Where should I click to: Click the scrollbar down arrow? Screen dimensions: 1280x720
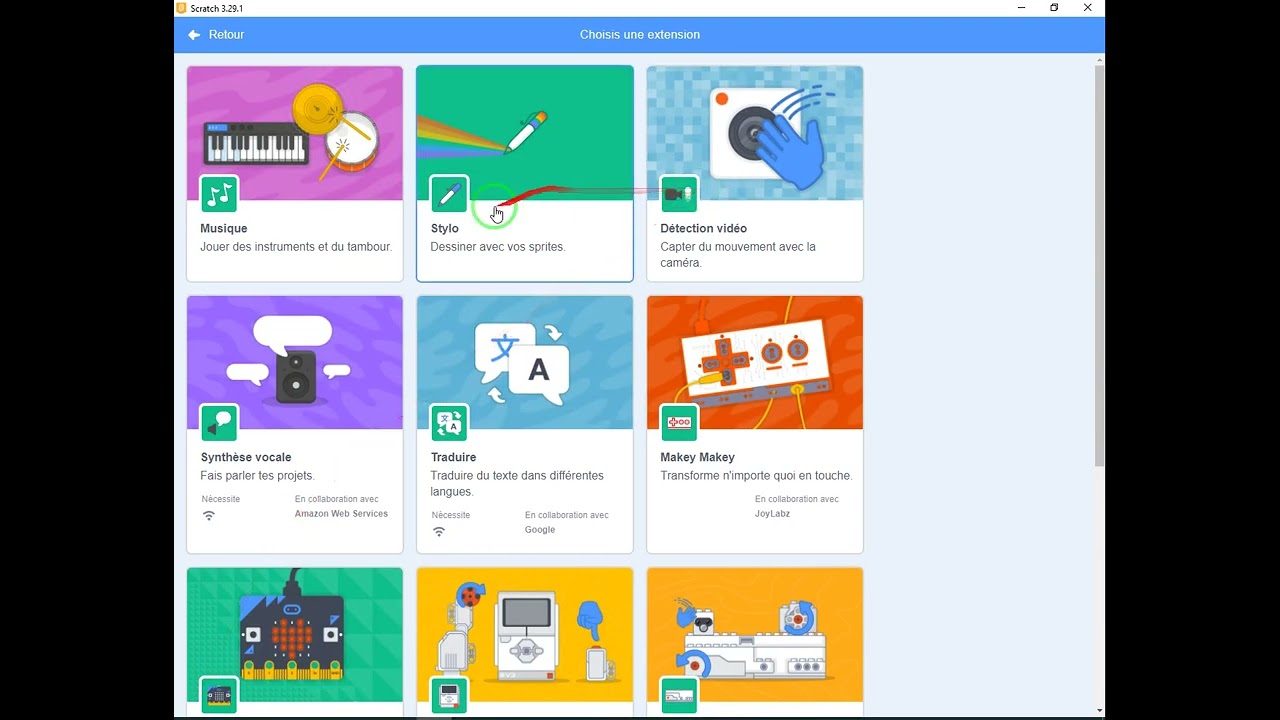pyautogui.click(x=1100, y=711)
